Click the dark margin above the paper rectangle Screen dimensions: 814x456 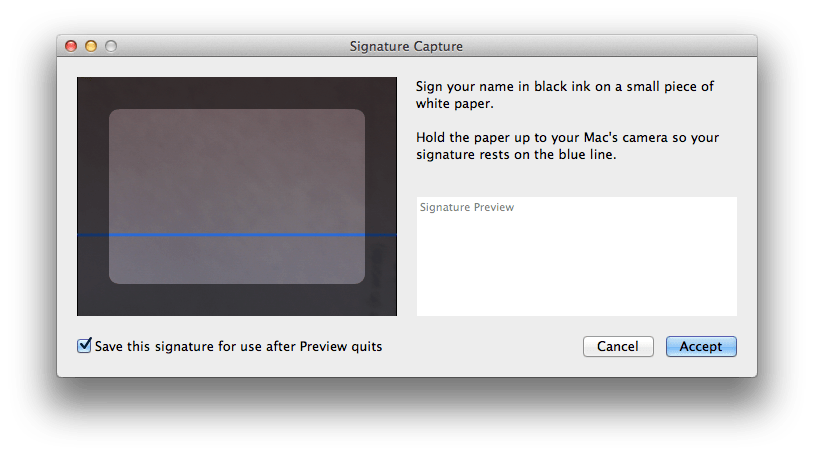(x=237, y=93)
